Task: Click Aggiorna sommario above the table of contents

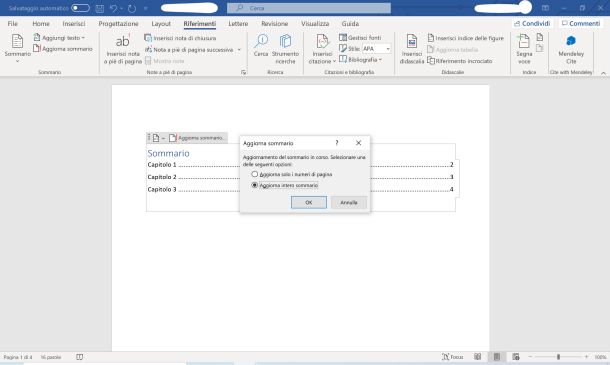Action: click(198, 138)
